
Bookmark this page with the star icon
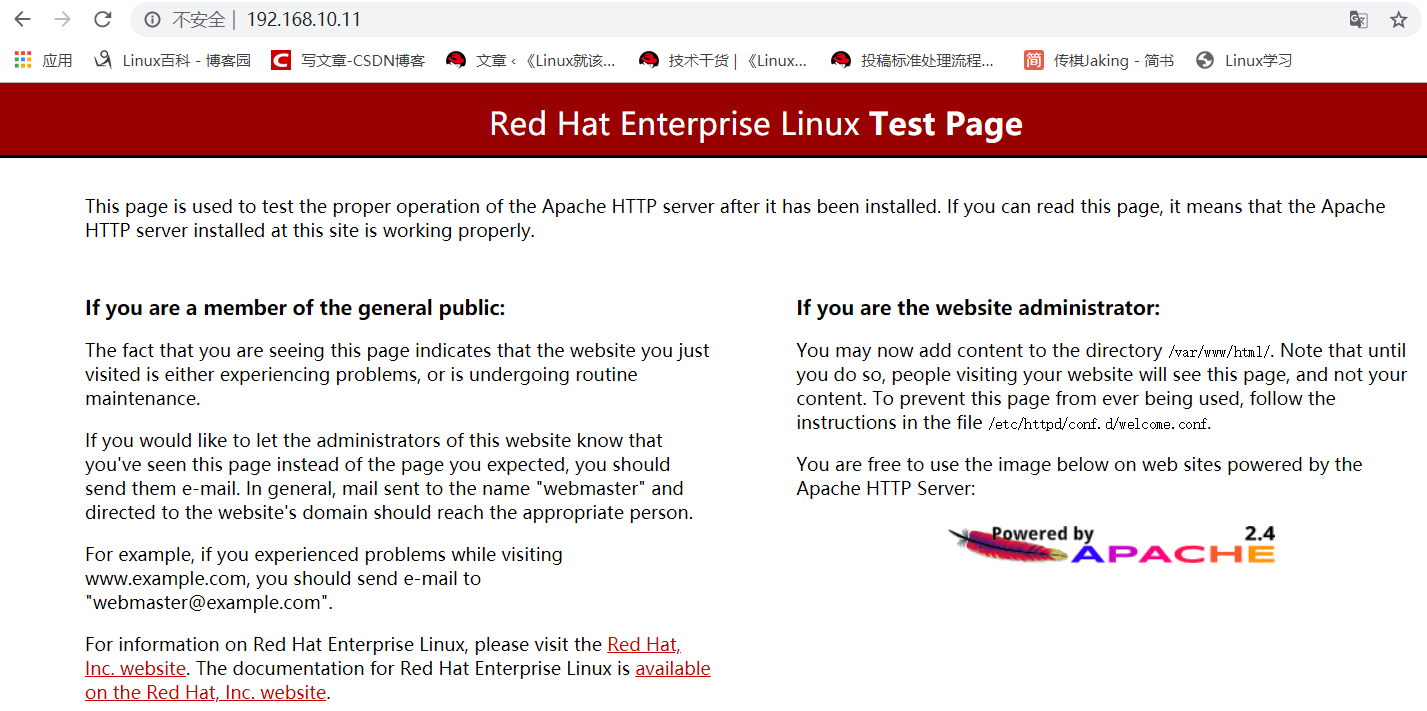(x=1398, y=19)
